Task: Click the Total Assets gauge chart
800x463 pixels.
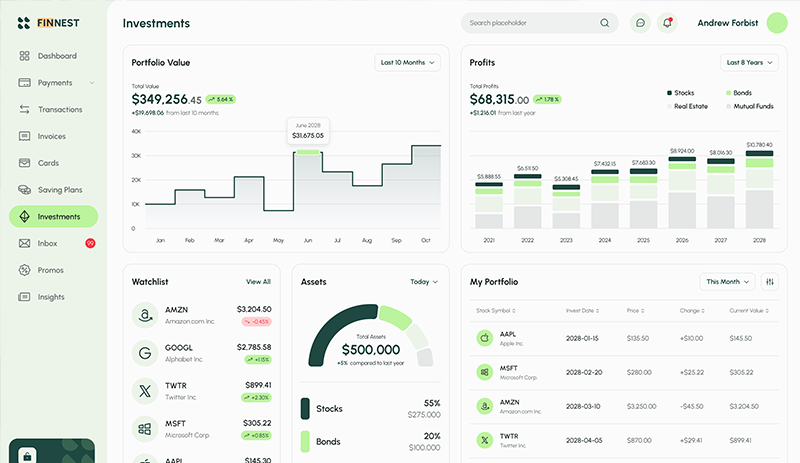Action: tap(370, 340)
